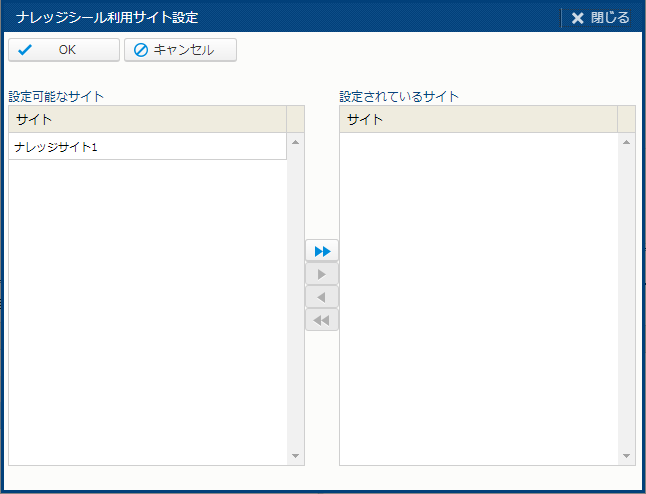
Task: Click the left list scrollbar up arrow
Action: 295,142
